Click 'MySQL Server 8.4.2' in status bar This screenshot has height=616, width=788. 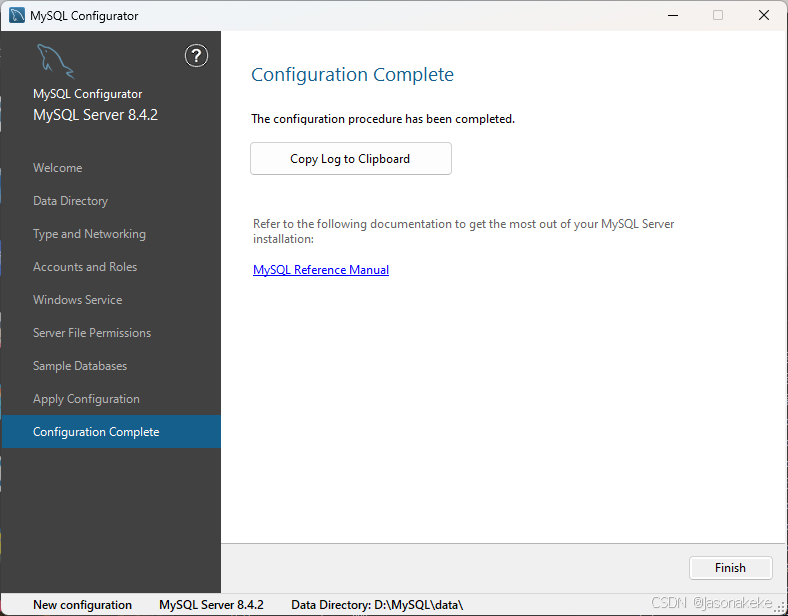[x=211, y=605]
